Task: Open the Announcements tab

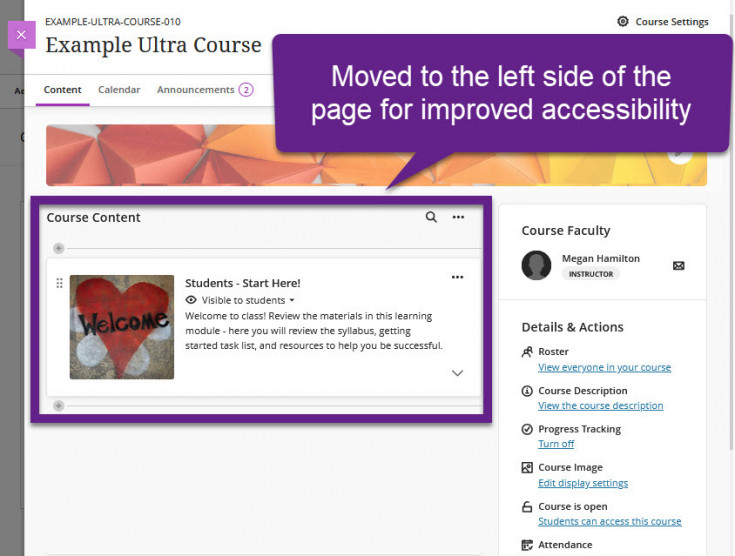Action: [195, 90]
